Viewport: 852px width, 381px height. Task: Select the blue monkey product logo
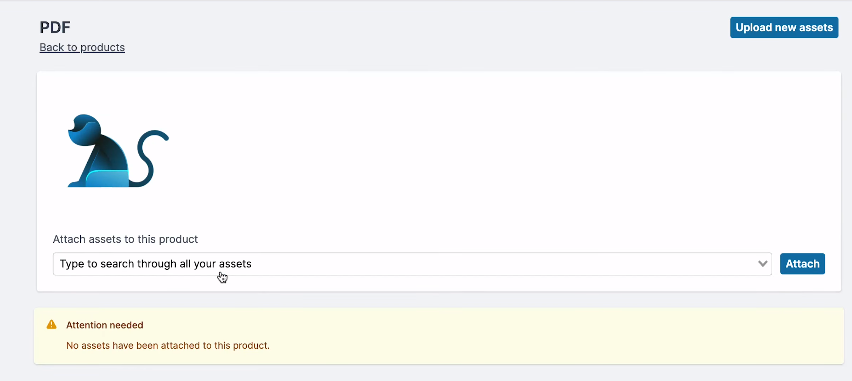(x=118, y=151)
